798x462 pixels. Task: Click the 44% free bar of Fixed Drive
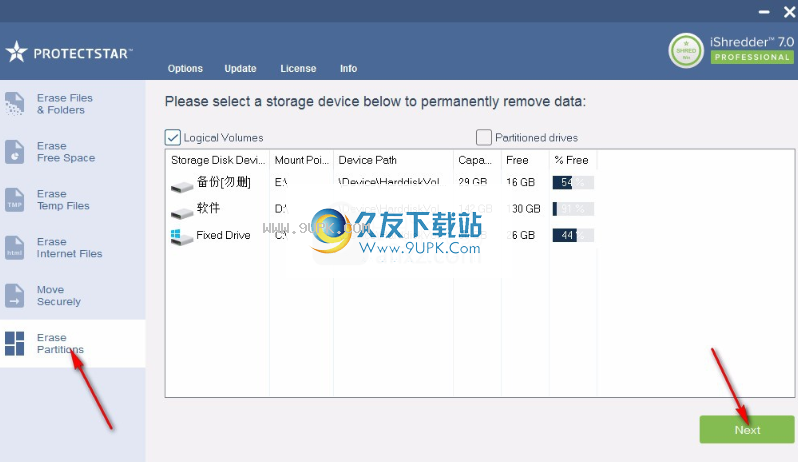coord(573,235)
